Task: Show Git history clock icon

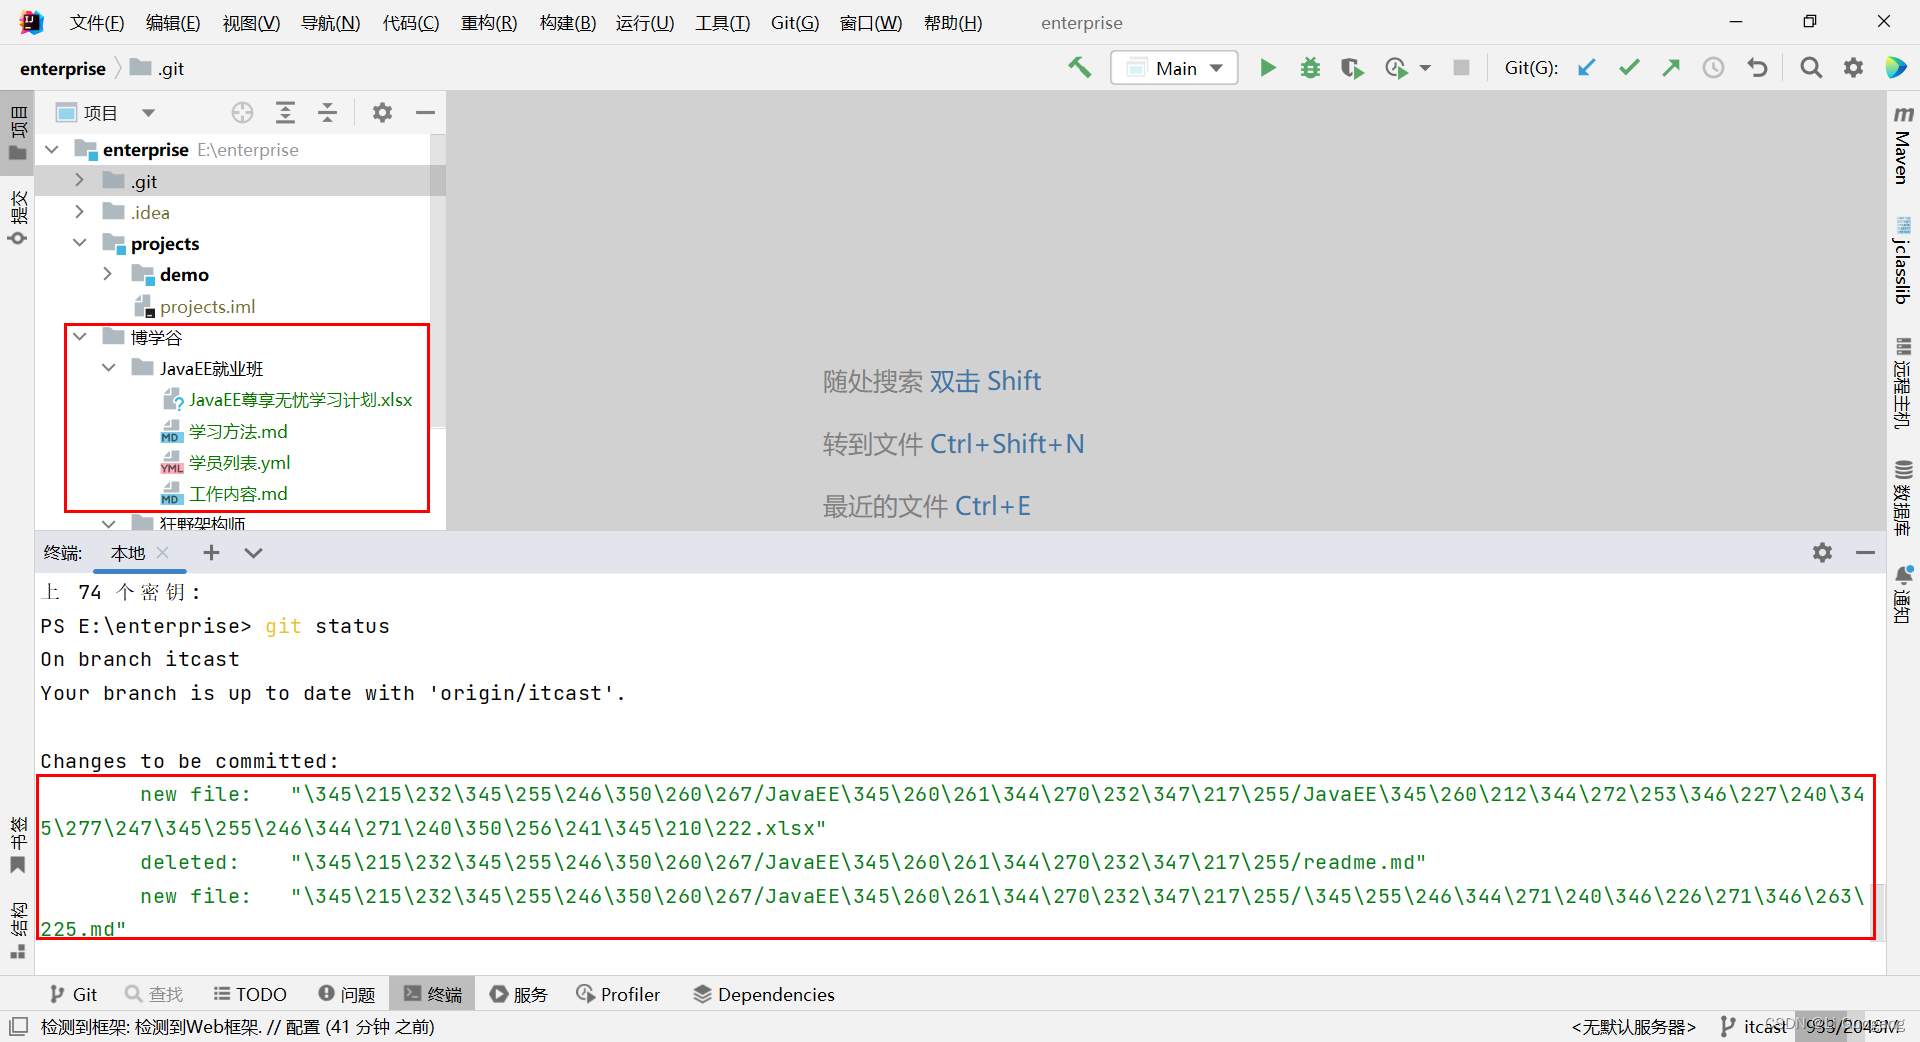Action: click(x=1714, y=68)
